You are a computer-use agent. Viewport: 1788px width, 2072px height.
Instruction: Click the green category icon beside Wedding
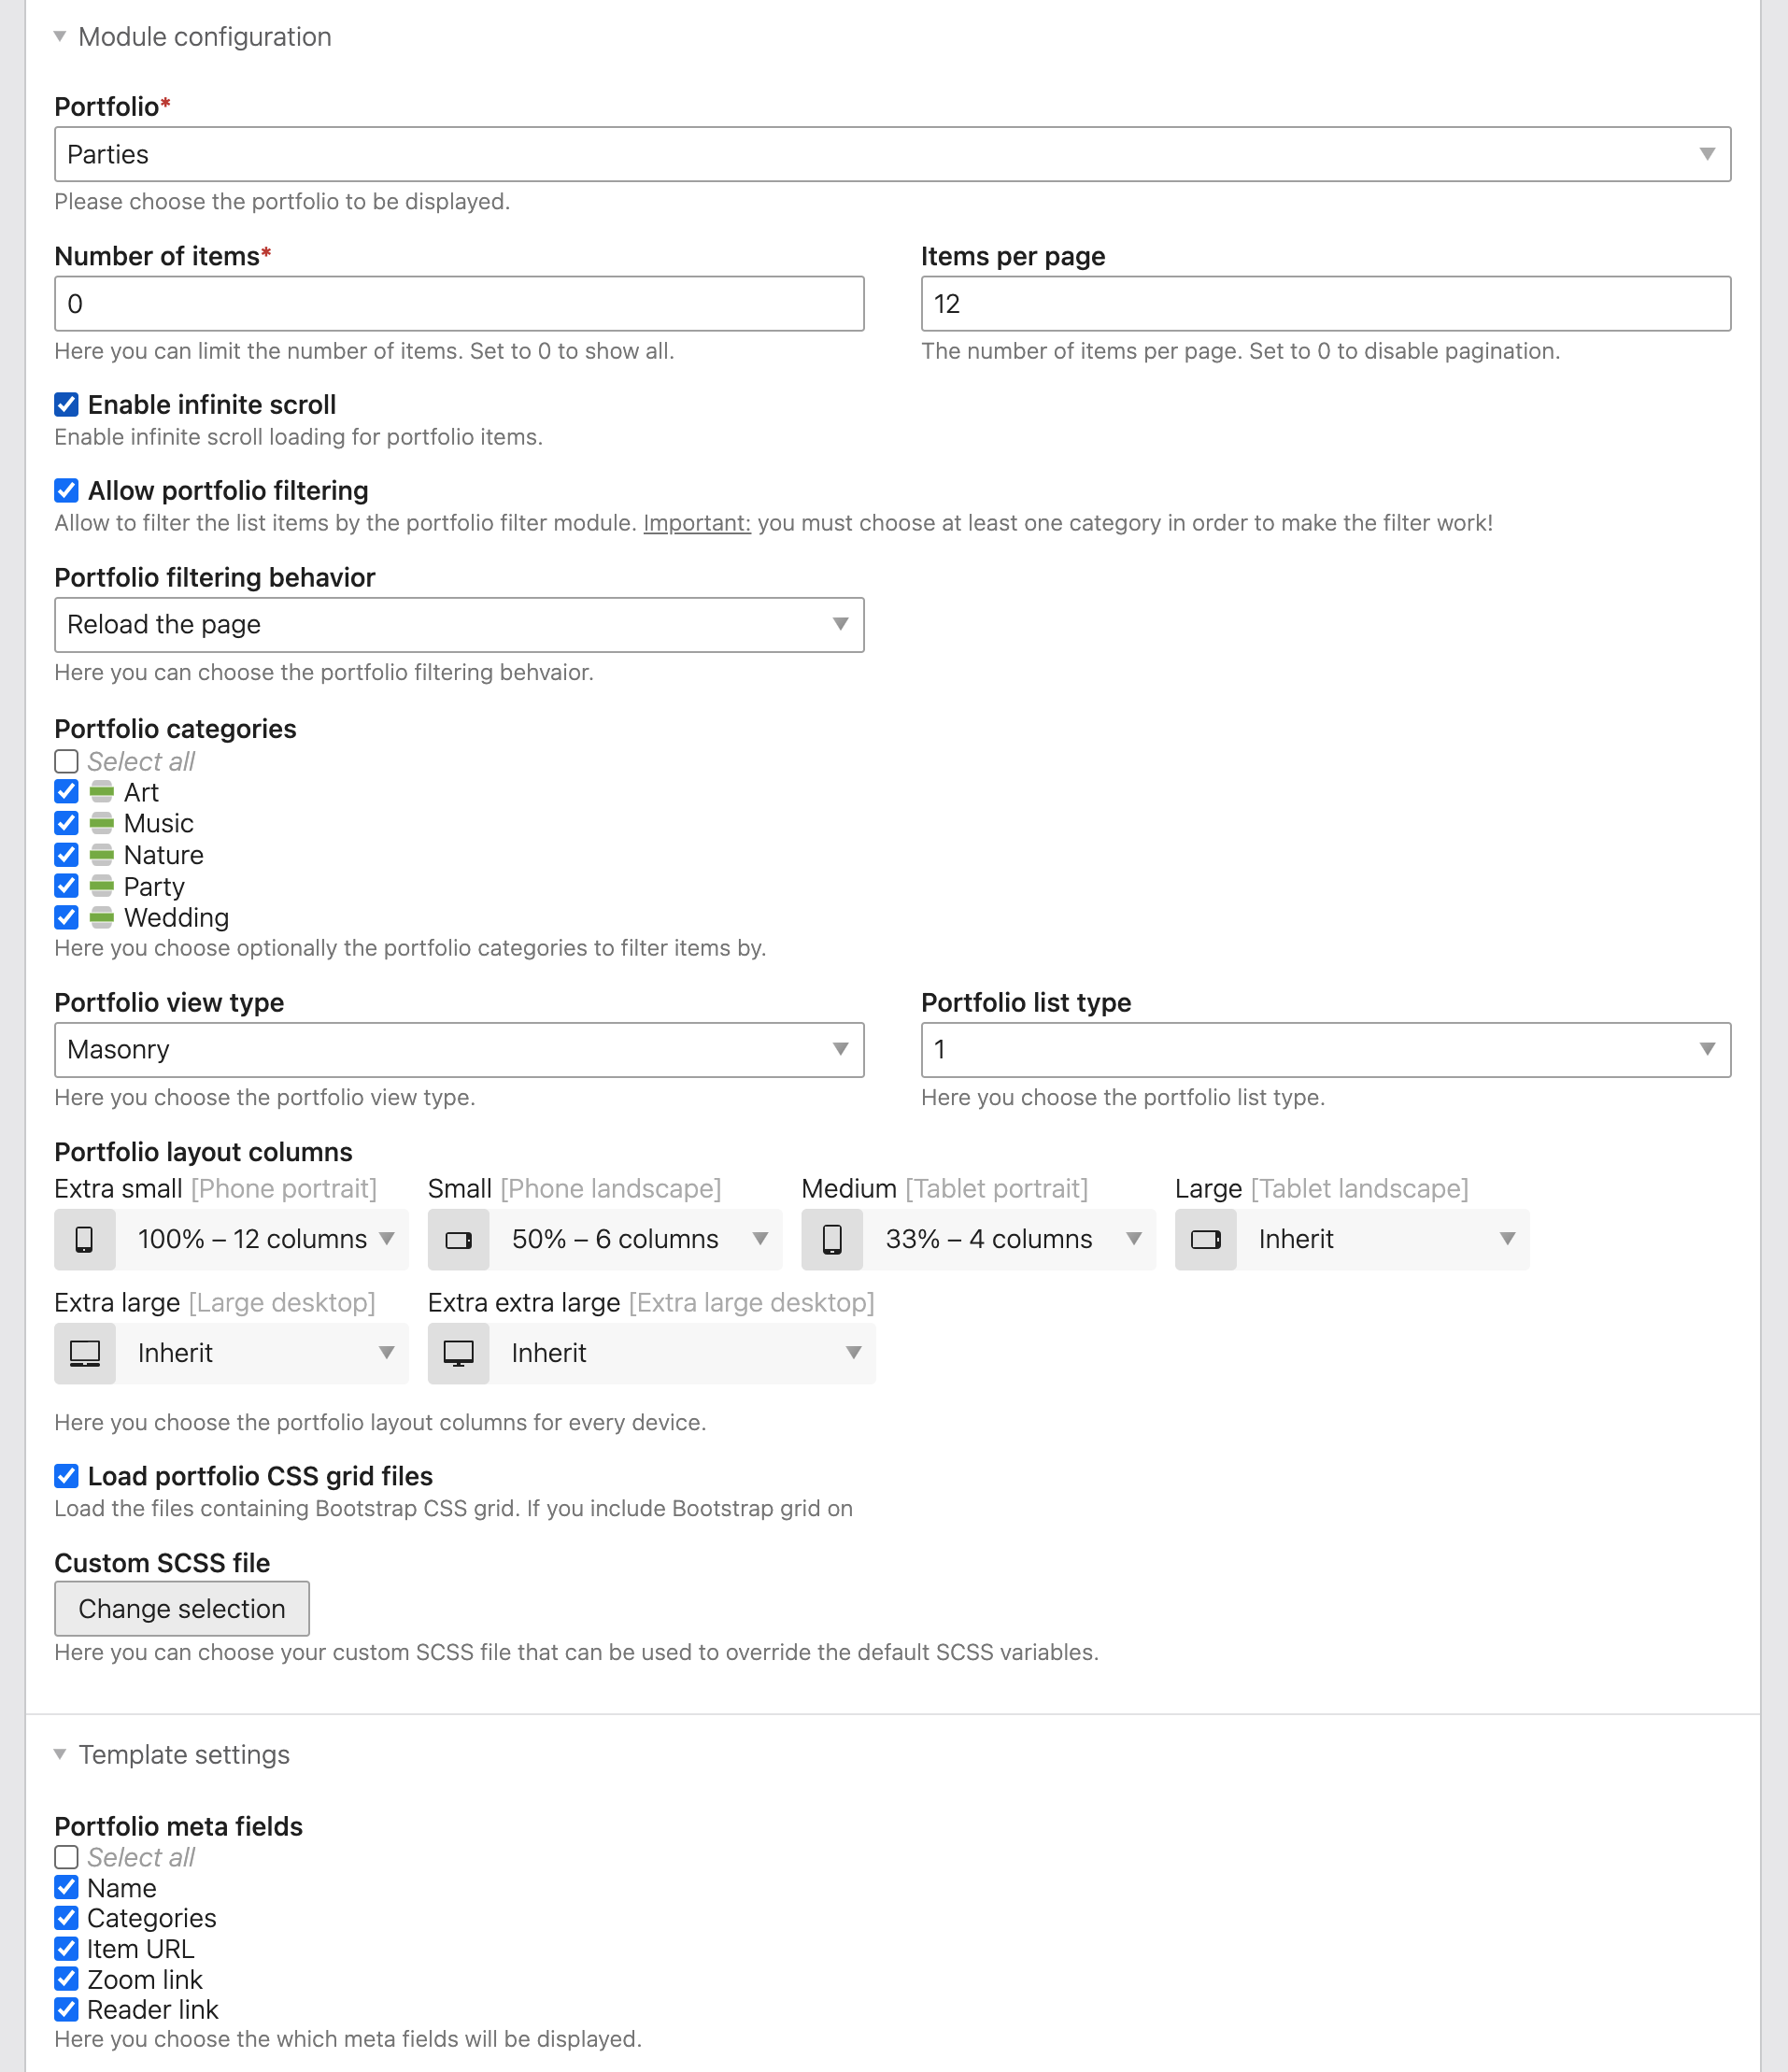click(x=102, y=917)
